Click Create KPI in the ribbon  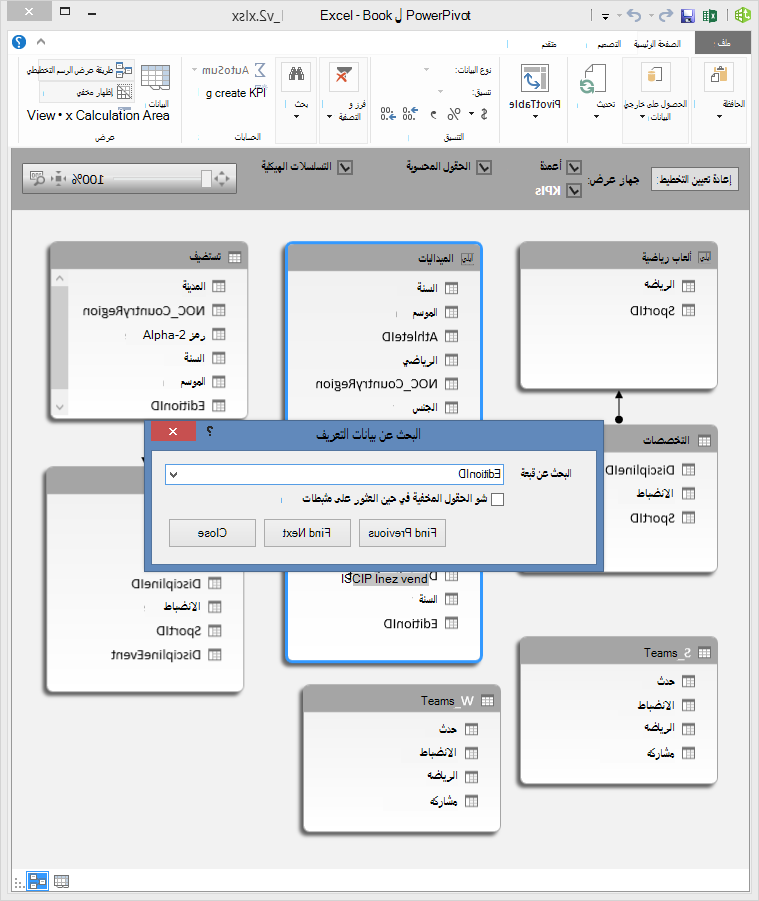(236, 93)
